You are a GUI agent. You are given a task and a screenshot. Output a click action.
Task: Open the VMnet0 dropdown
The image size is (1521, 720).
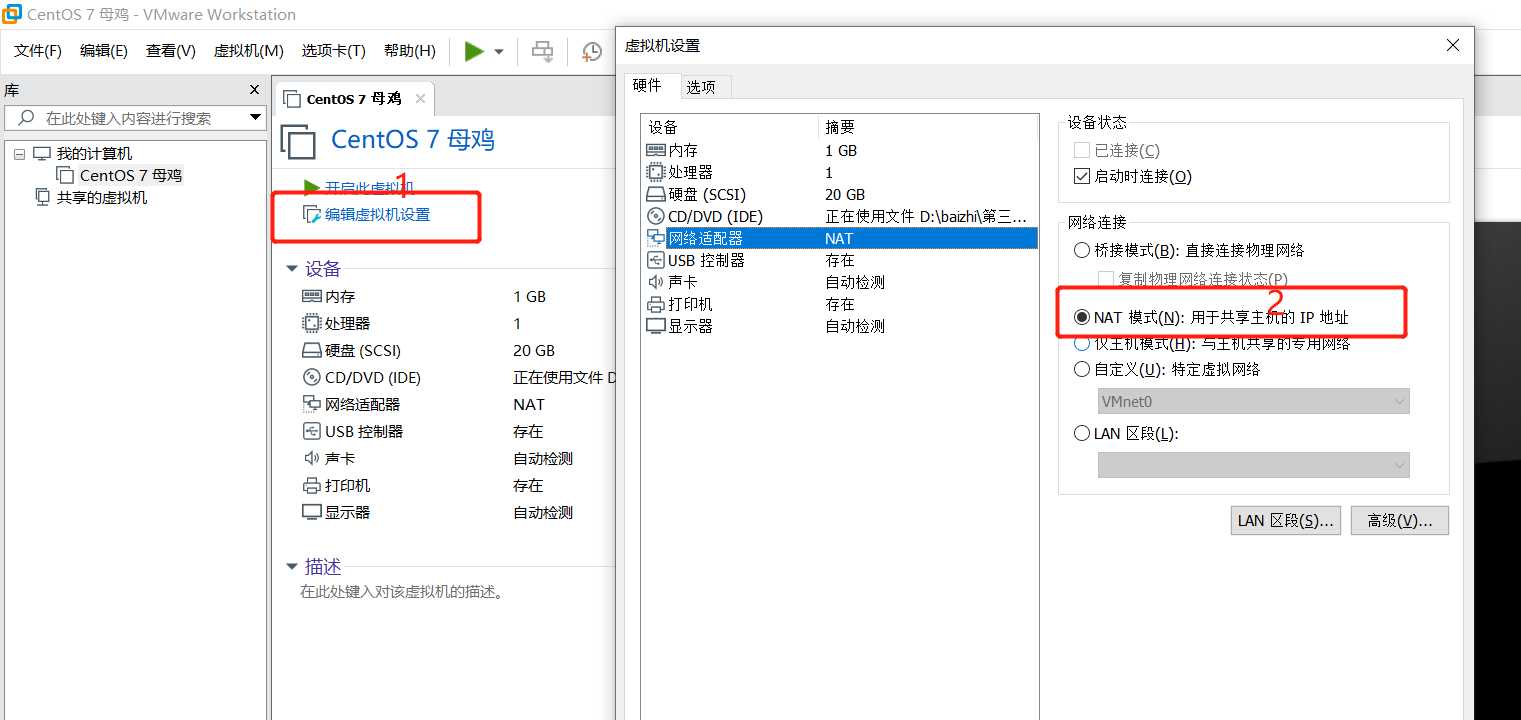(1253, 401)
